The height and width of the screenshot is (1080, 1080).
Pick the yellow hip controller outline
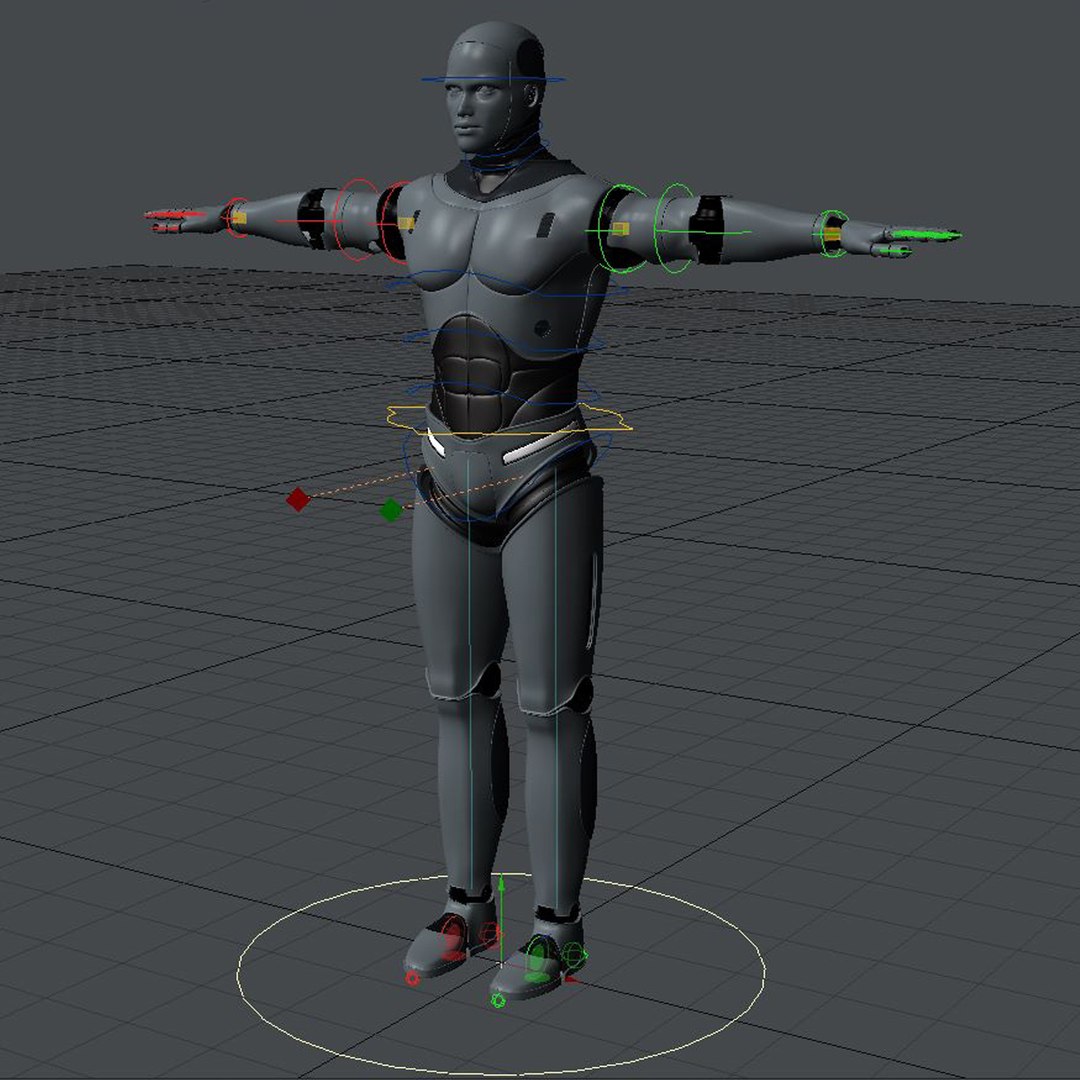tap(509, 419)
